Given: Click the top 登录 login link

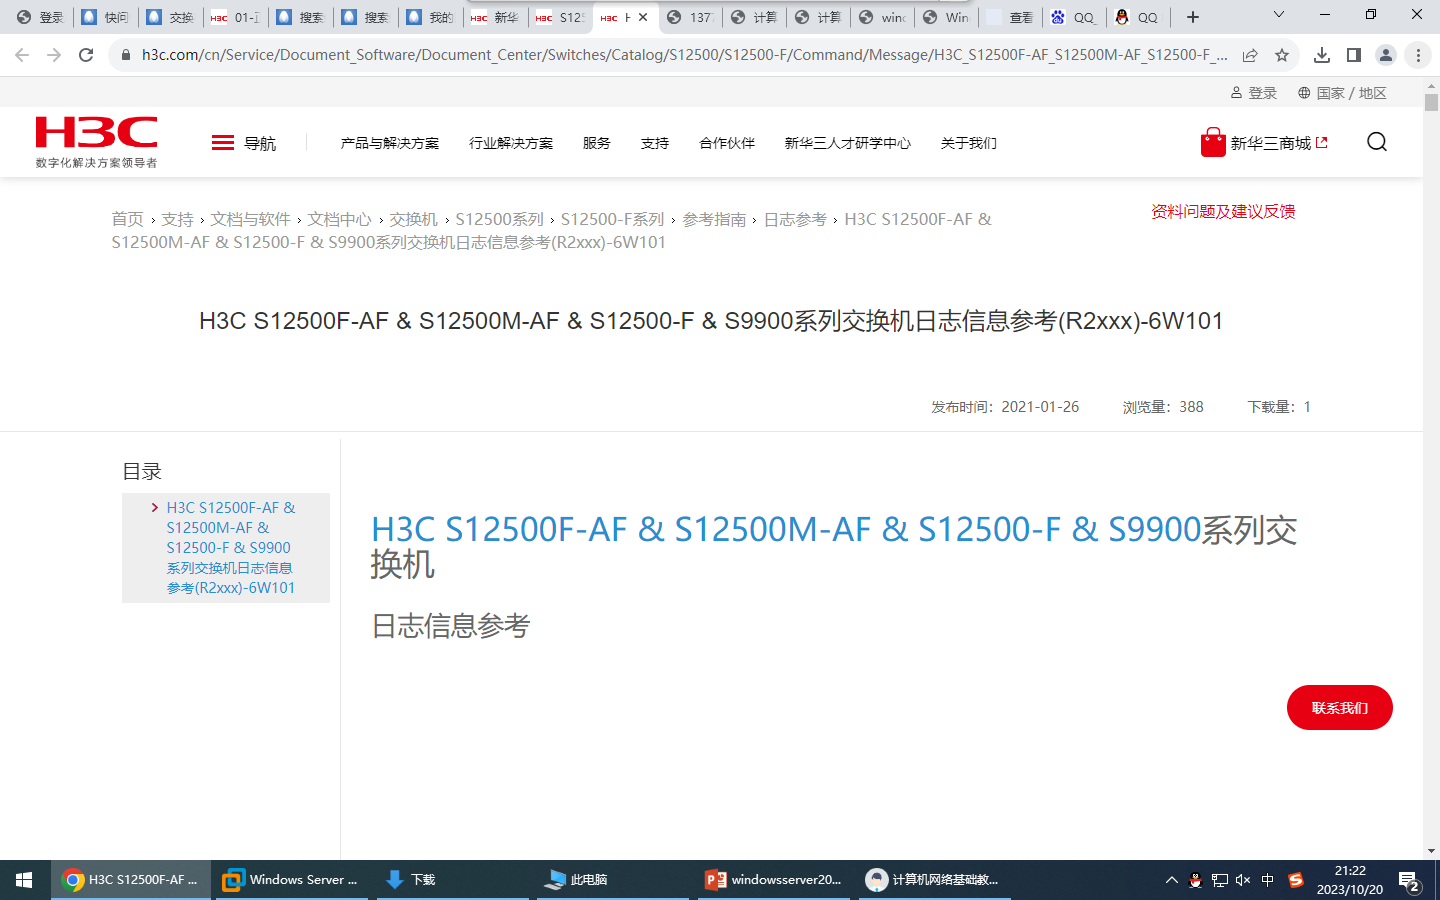Looking at the screenshot, I should click(1254, 93).
